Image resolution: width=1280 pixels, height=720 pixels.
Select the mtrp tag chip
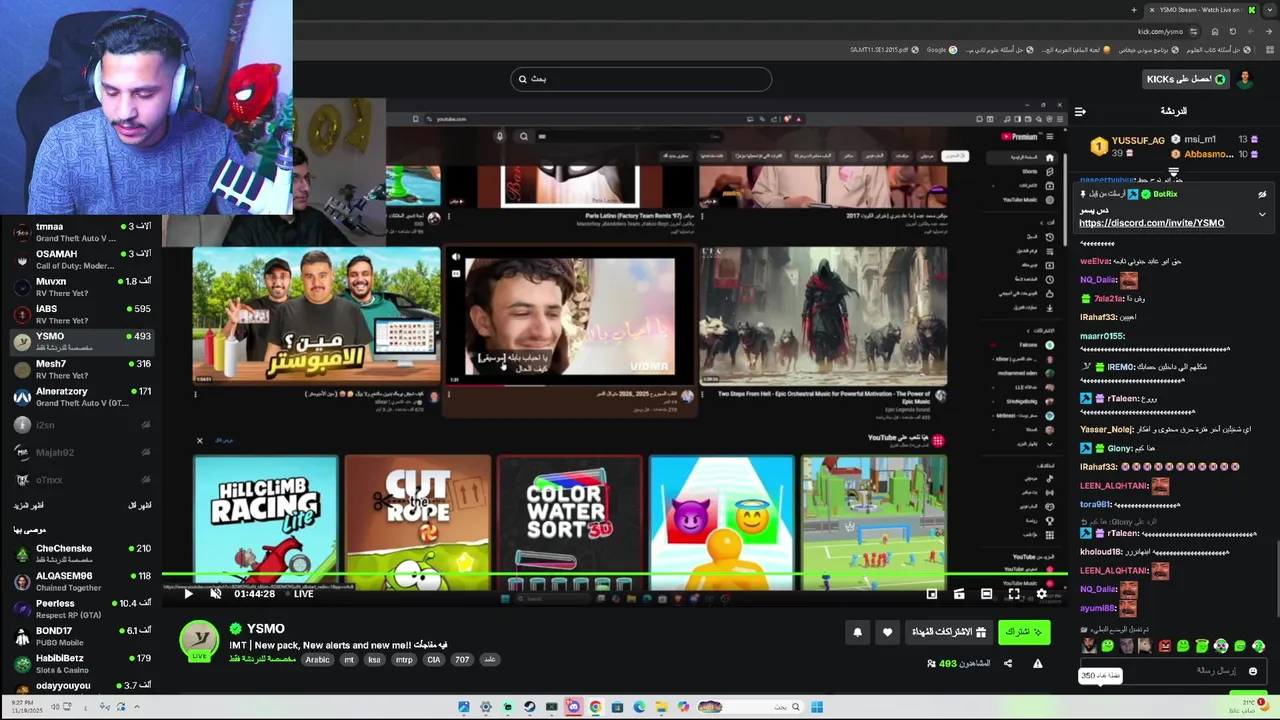(404, 660)
